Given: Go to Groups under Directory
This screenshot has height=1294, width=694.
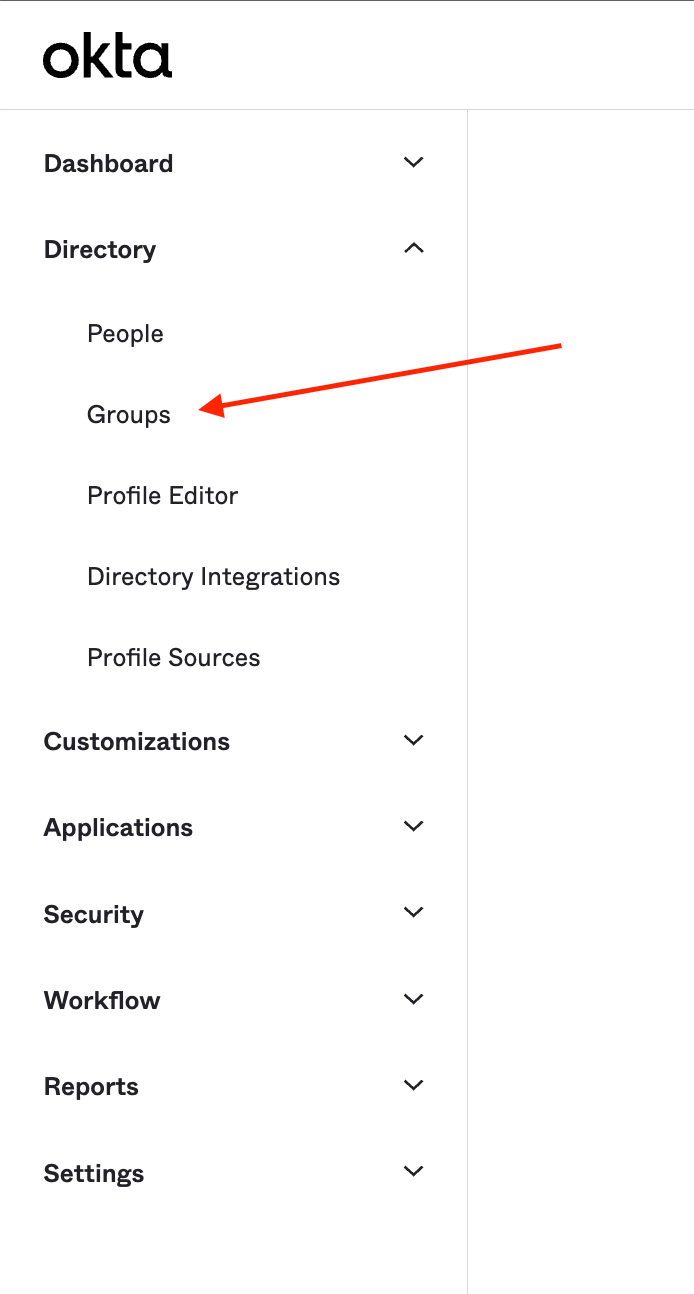Looking at the screenshot, I should 129,415.
